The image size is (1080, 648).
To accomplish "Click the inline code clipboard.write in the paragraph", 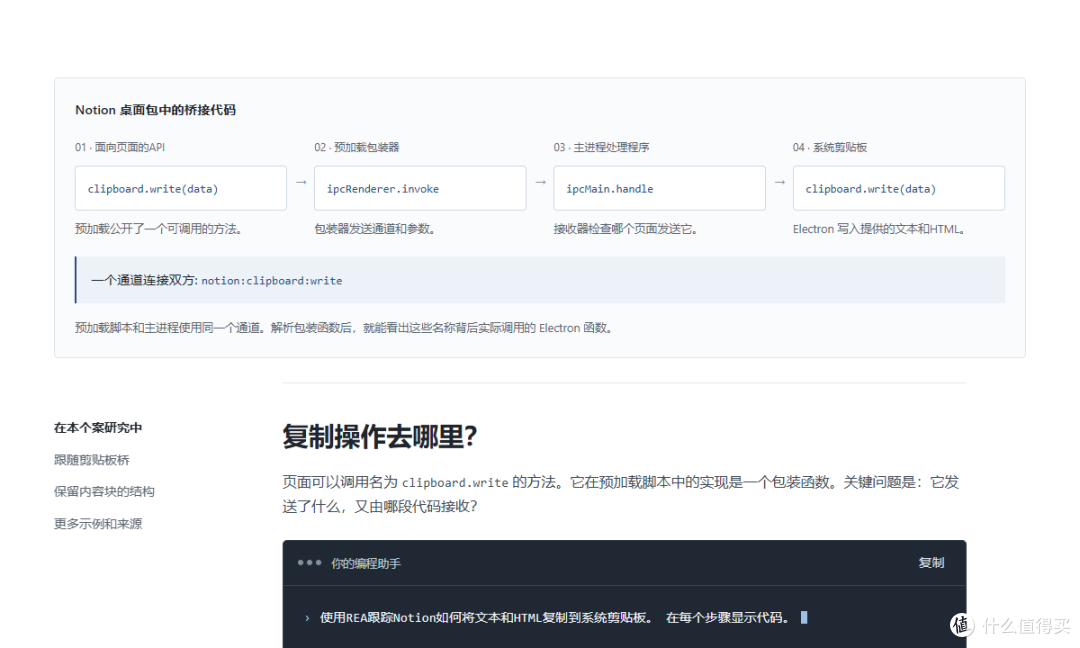I will click(455, 483).
